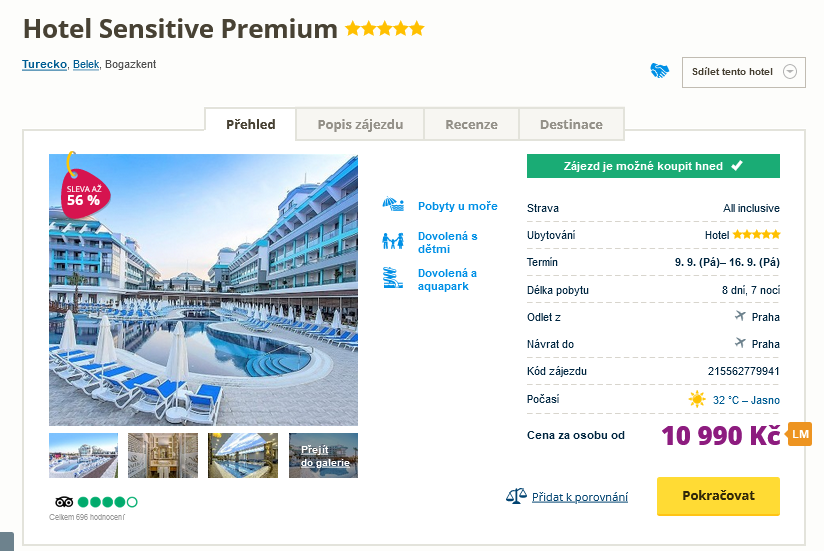Click the handshake icon beside share button

(x=659, y=71)
